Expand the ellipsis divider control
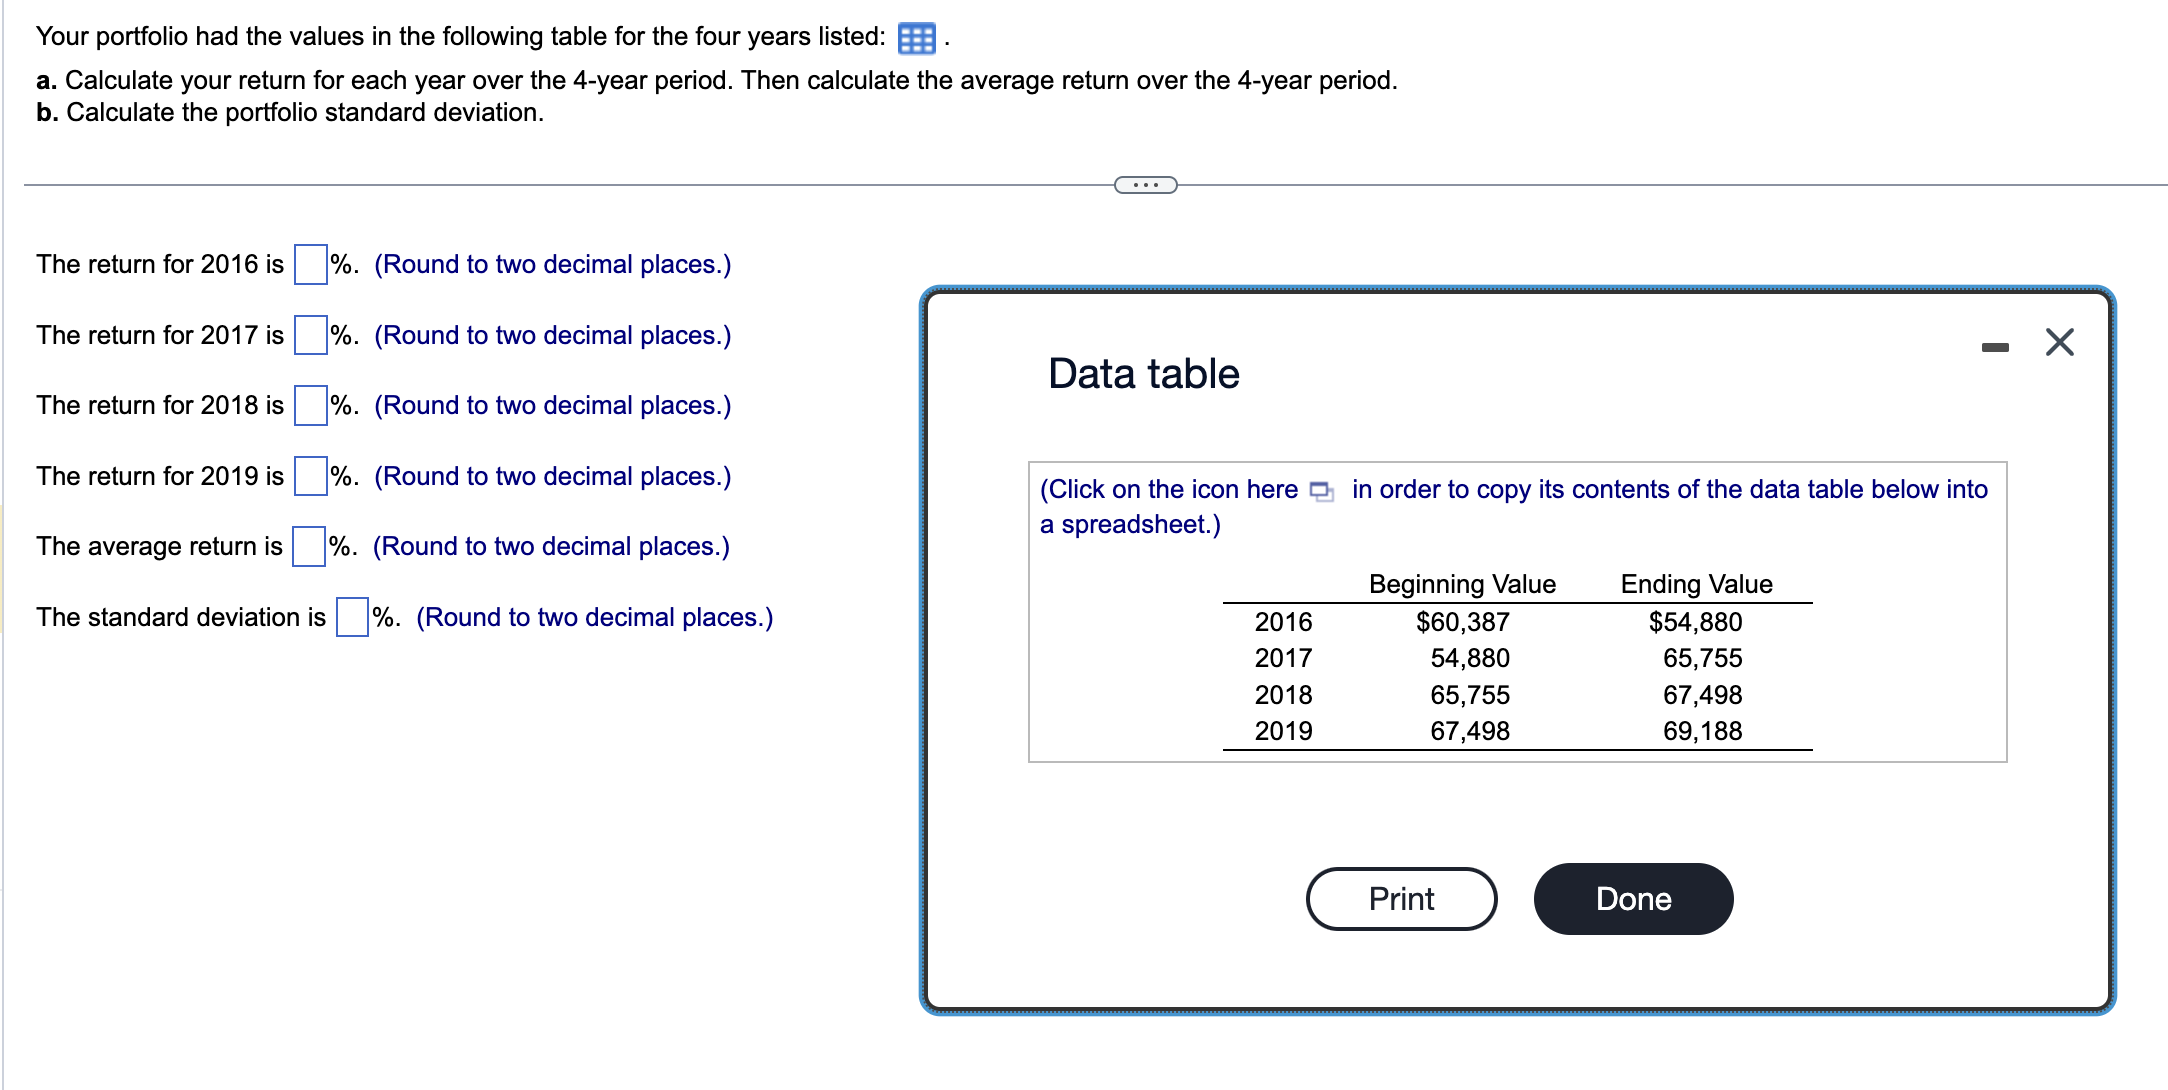 [x=1144, y=183]
